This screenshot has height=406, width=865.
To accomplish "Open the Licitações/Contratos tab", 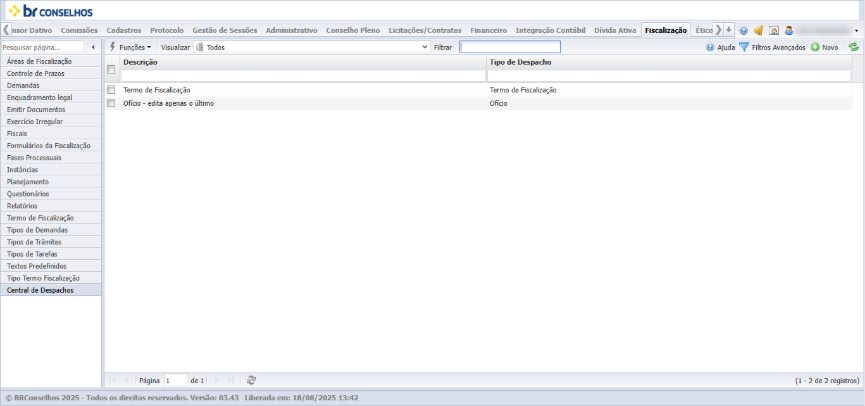I will (425, 30).
